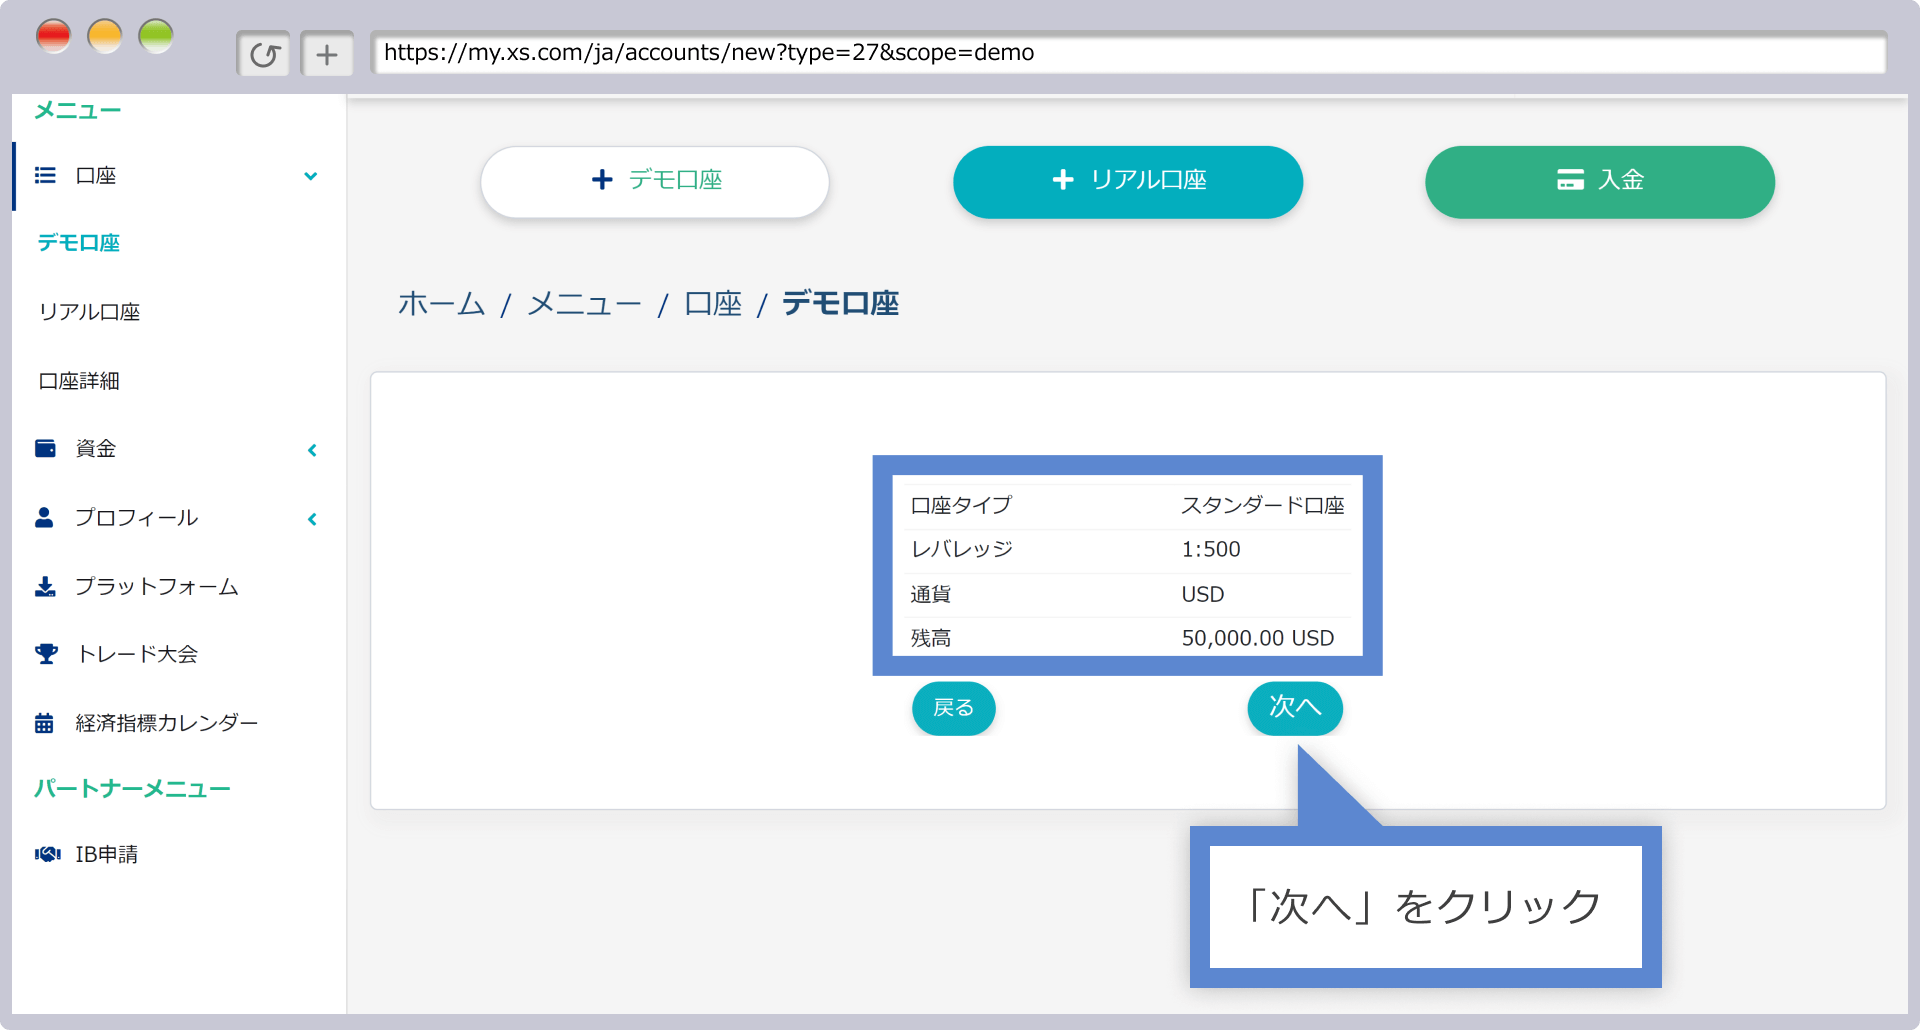
Task: Click the 口座 list icon in the sidebar
Action: click(45, 176)
